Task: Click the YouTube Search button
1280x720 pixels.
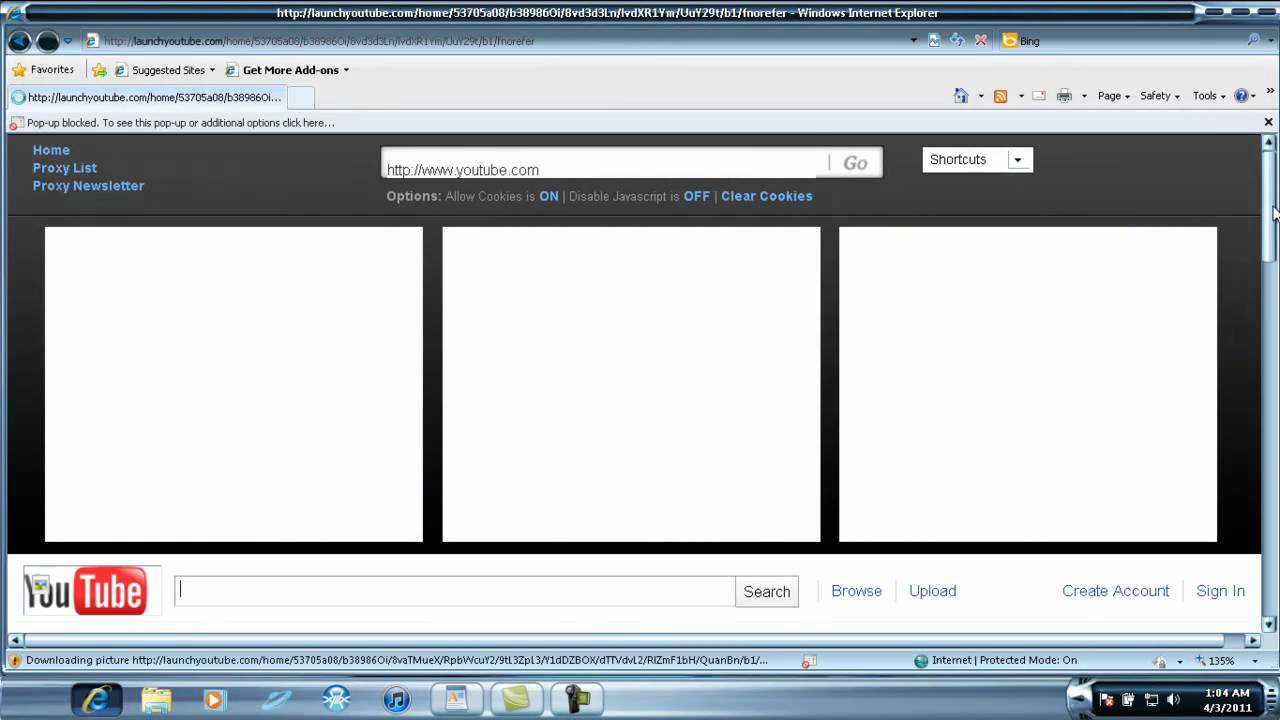Action: coord(767,591)
